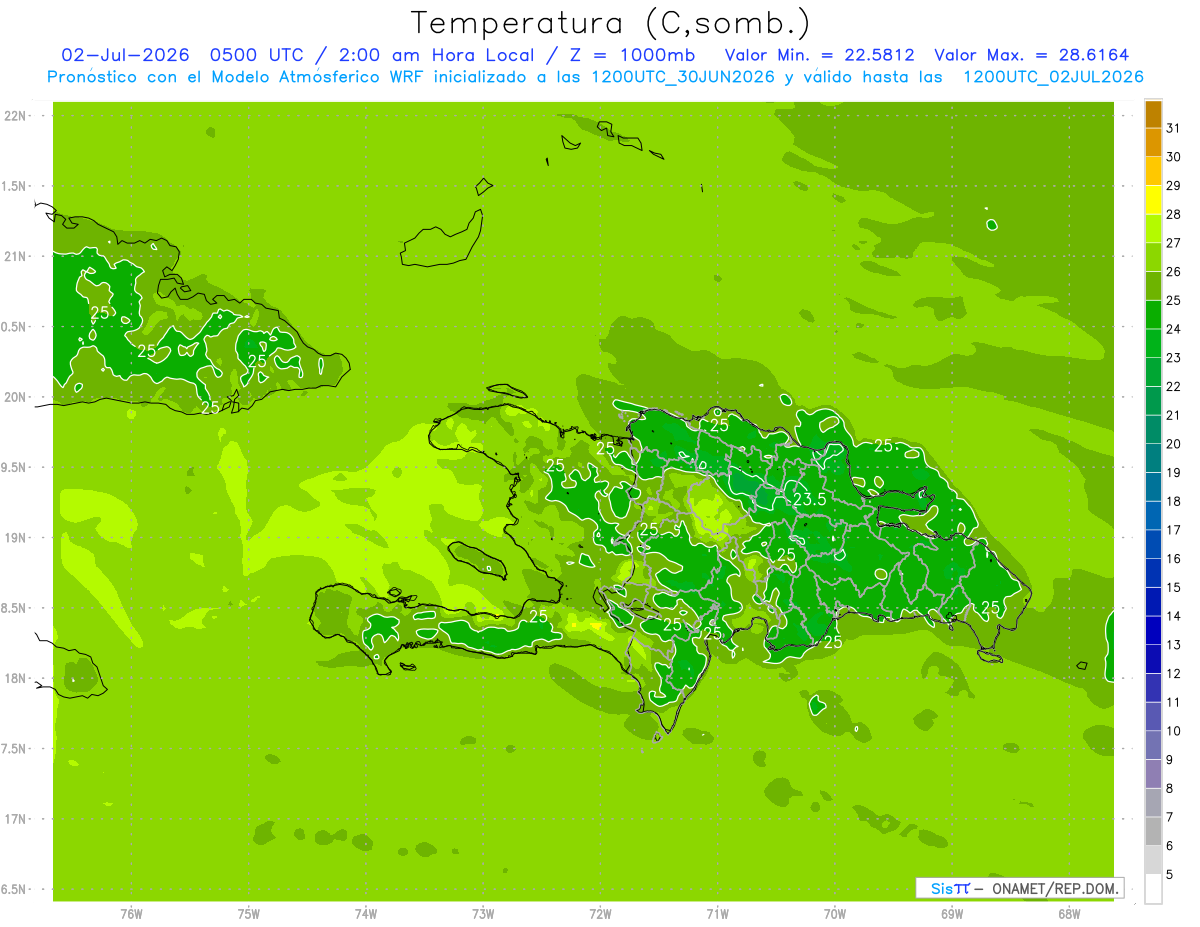
Task: Click the colorbar legend value "13"
Action: [x=1173, y=645]
